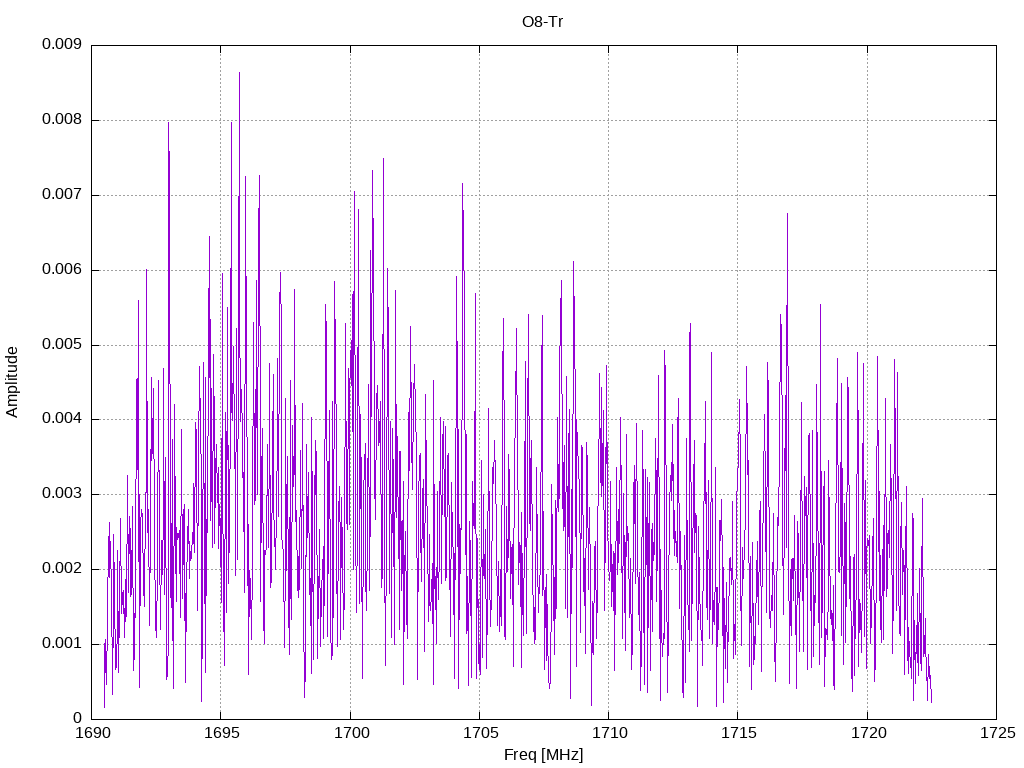
Task: Click the Amplitude y-axis label
Action: pos(12,382)
